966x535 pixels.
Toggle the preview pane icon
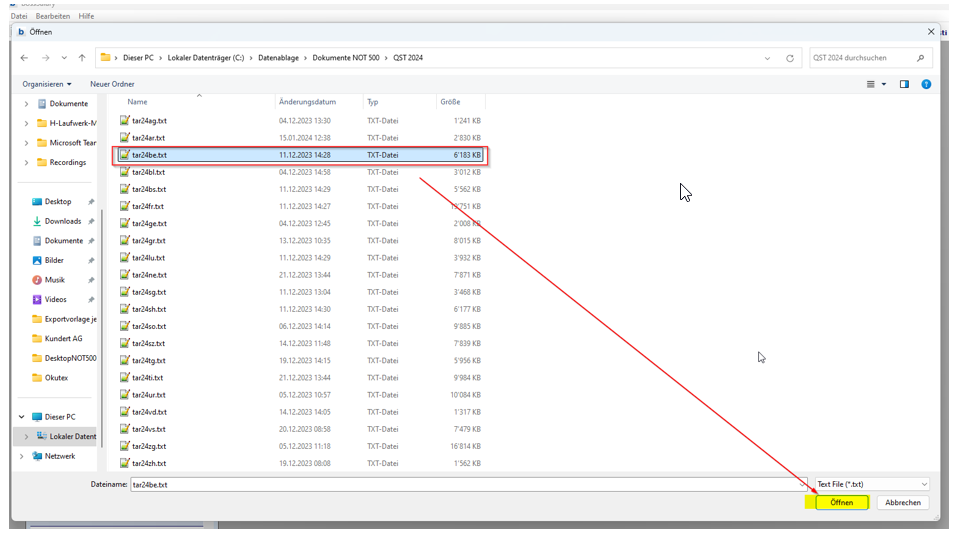pos(904,84)
